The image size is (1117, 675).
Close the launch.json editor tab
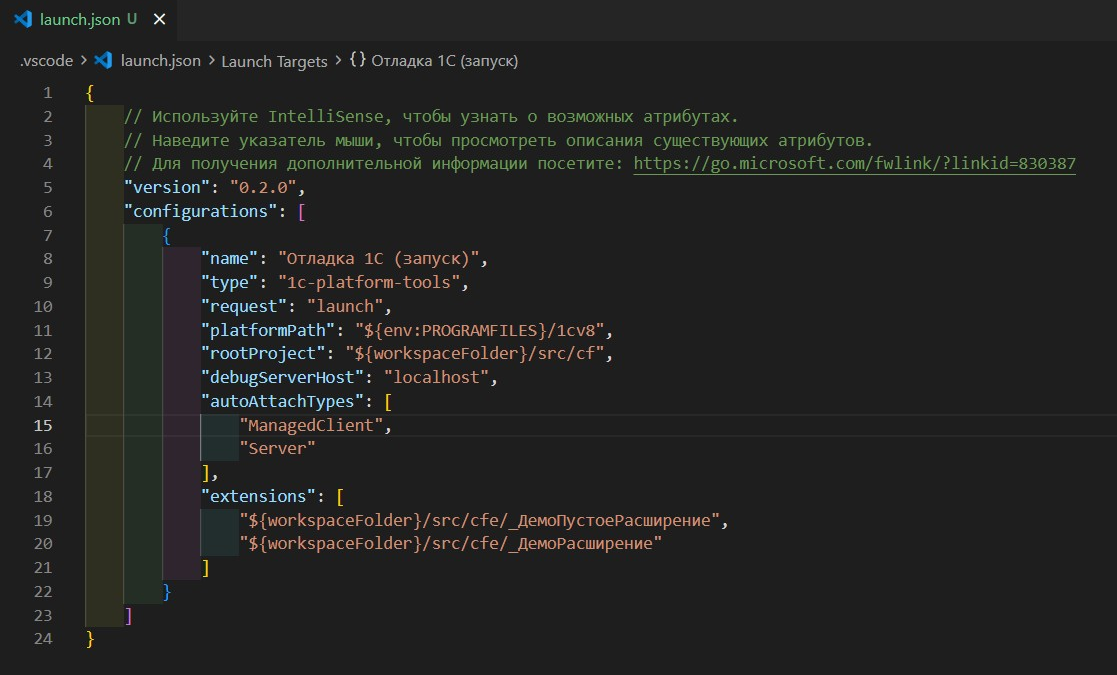pos(160,19)
